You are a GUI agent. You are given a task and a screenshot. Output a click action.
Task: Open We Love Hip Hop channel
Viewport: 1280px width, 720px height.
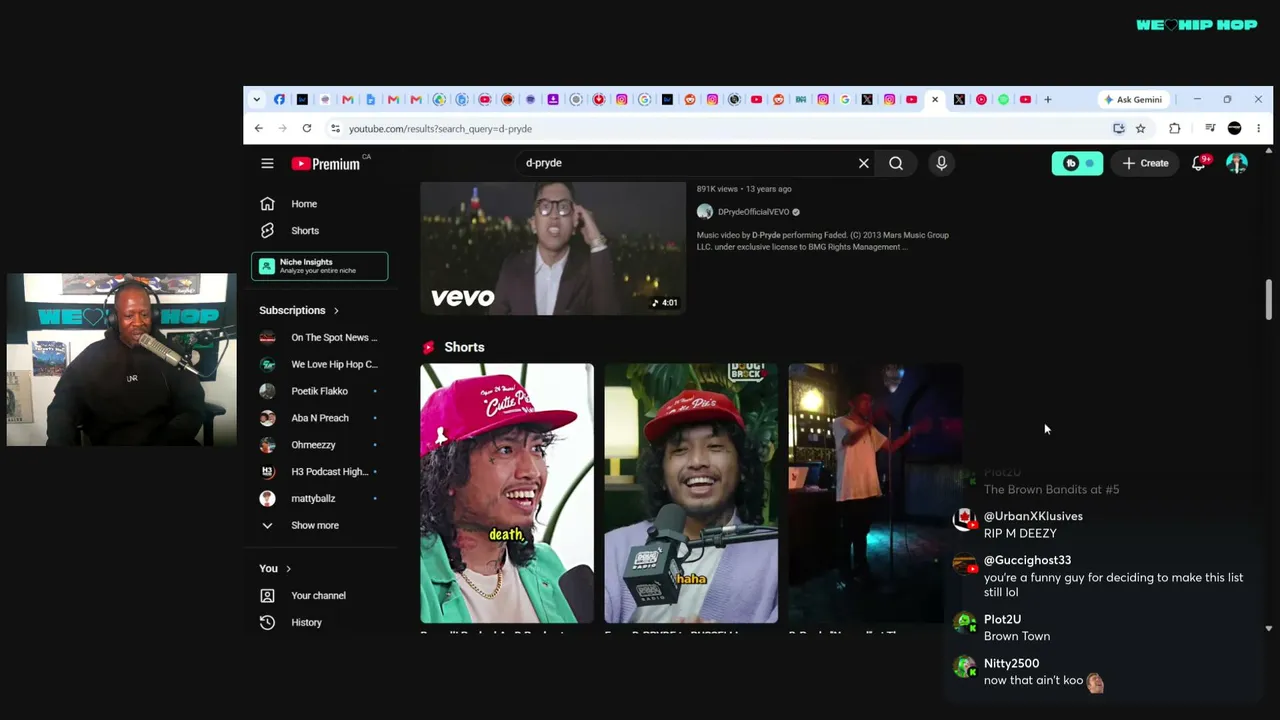320,365
